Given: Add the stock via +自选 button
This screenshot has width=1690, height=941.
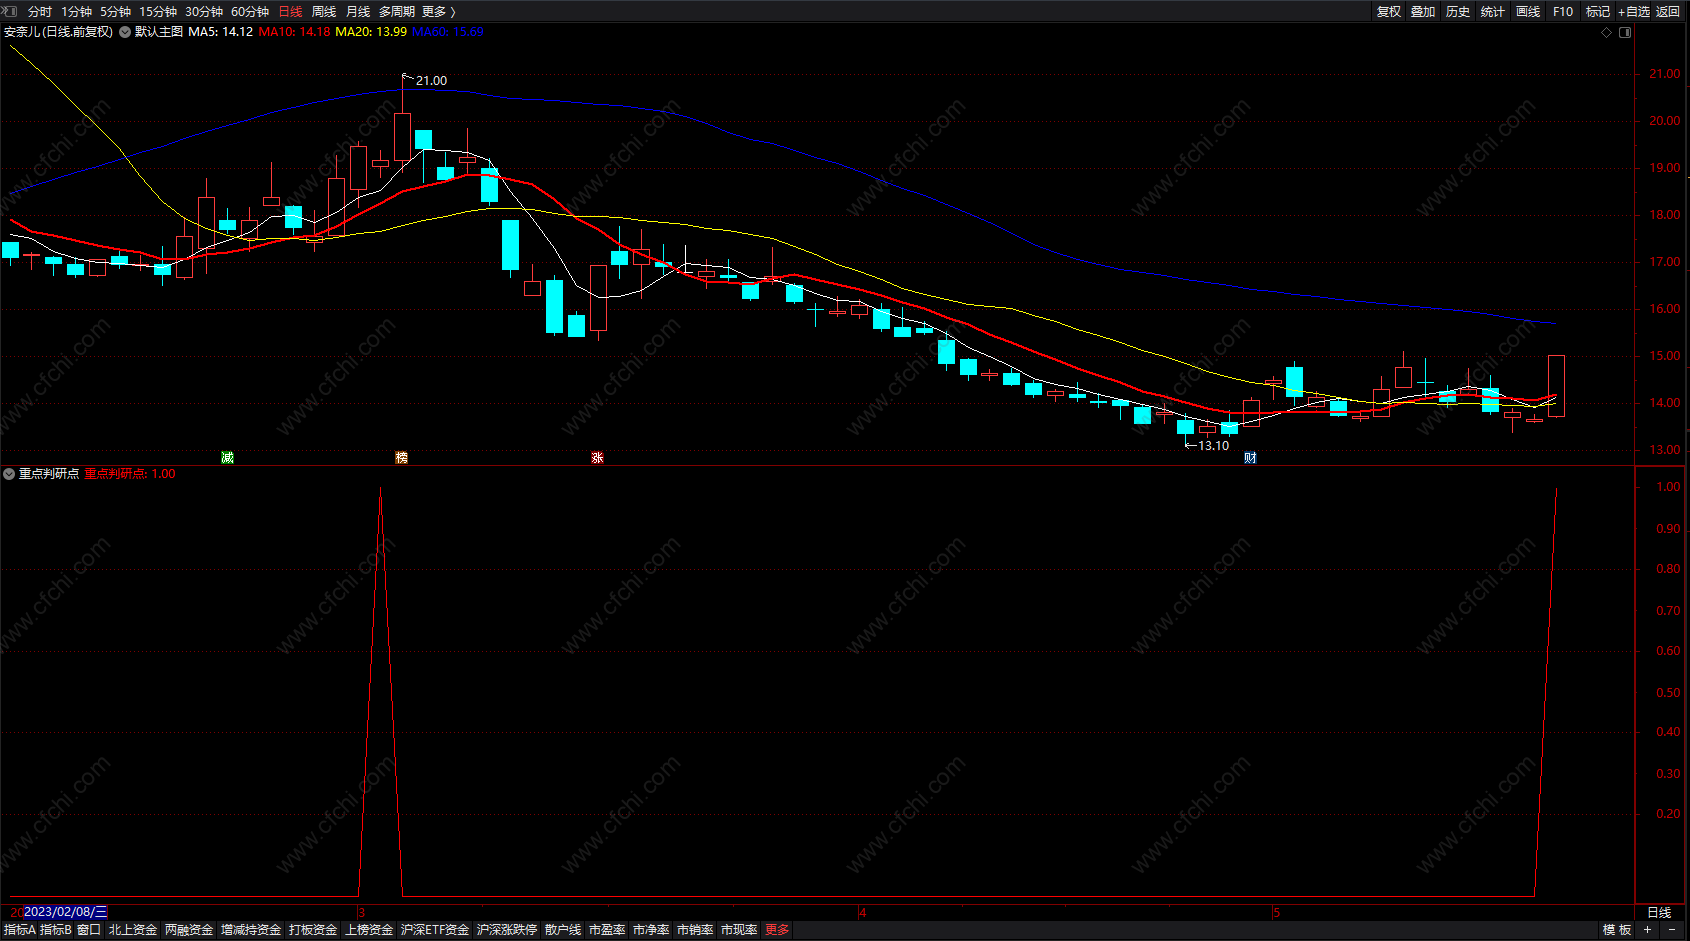Looking at the screenshot, I should tap(1633, 11).
